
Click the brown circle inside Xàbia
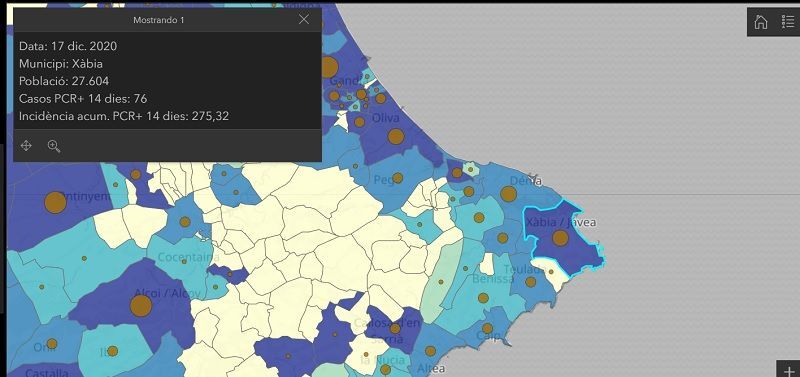[x=560, y=238]
